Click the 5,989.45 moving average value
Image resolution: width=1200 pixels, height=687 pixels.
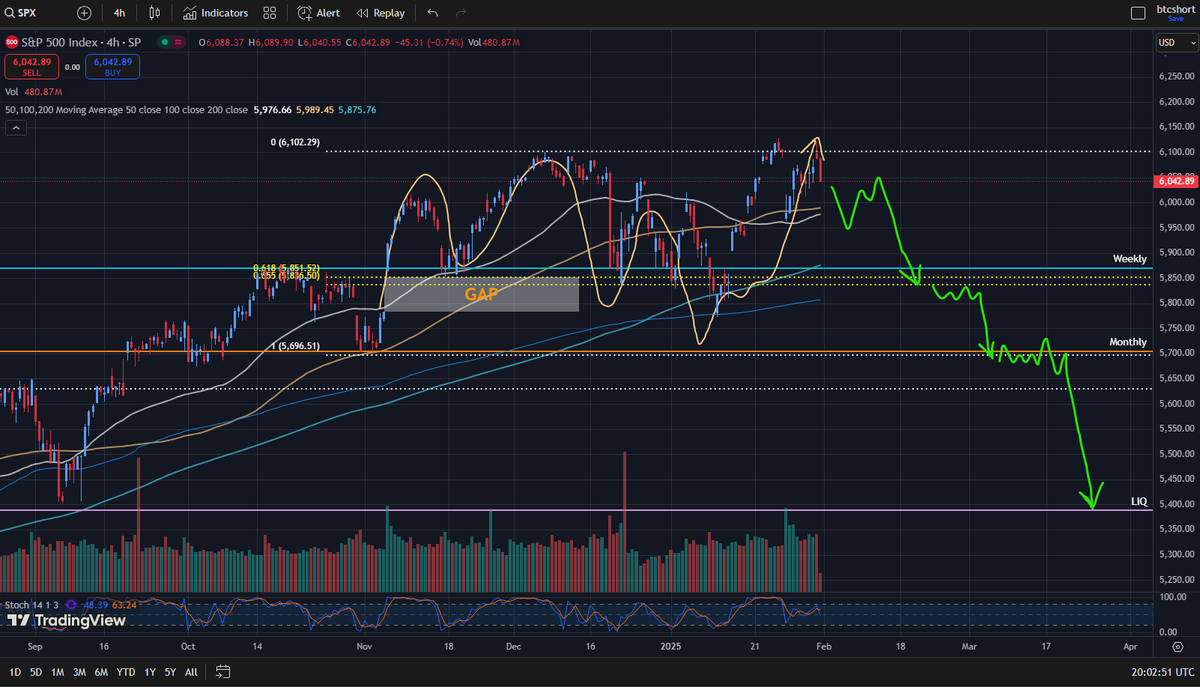pyautogui.click(x=316, y=110)
